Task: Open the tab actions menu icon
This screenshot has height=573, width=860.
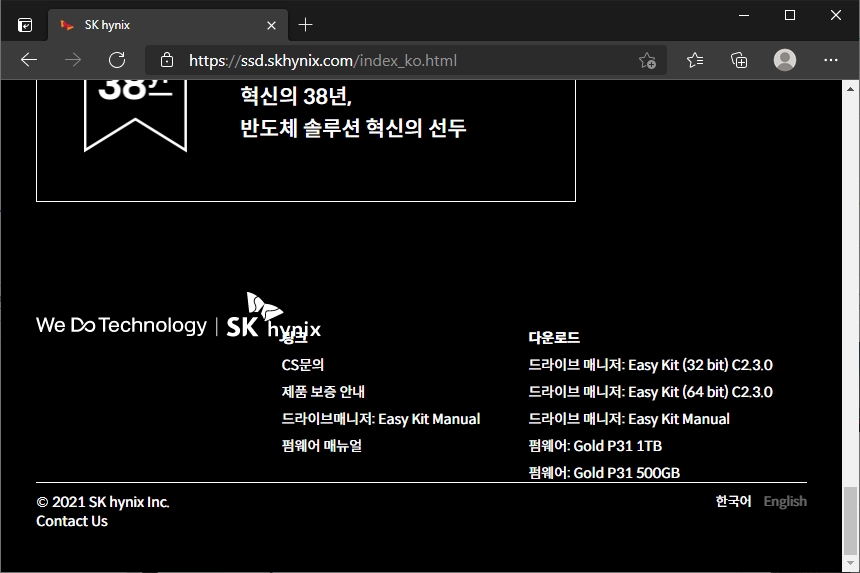Action: (x=25, y=25)
